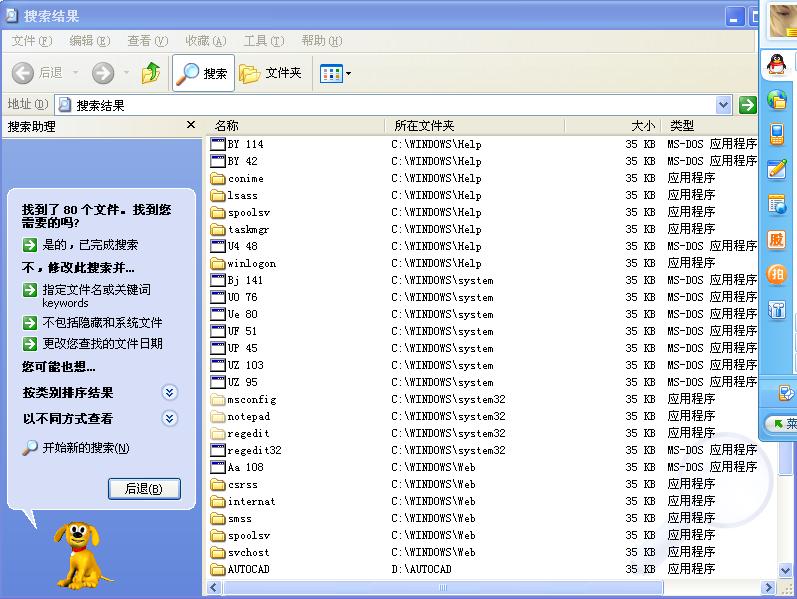Viewport: 797px width, 599px height.
Task: Expand 以不同方式查看 section
Action: [x=169, y=418]
